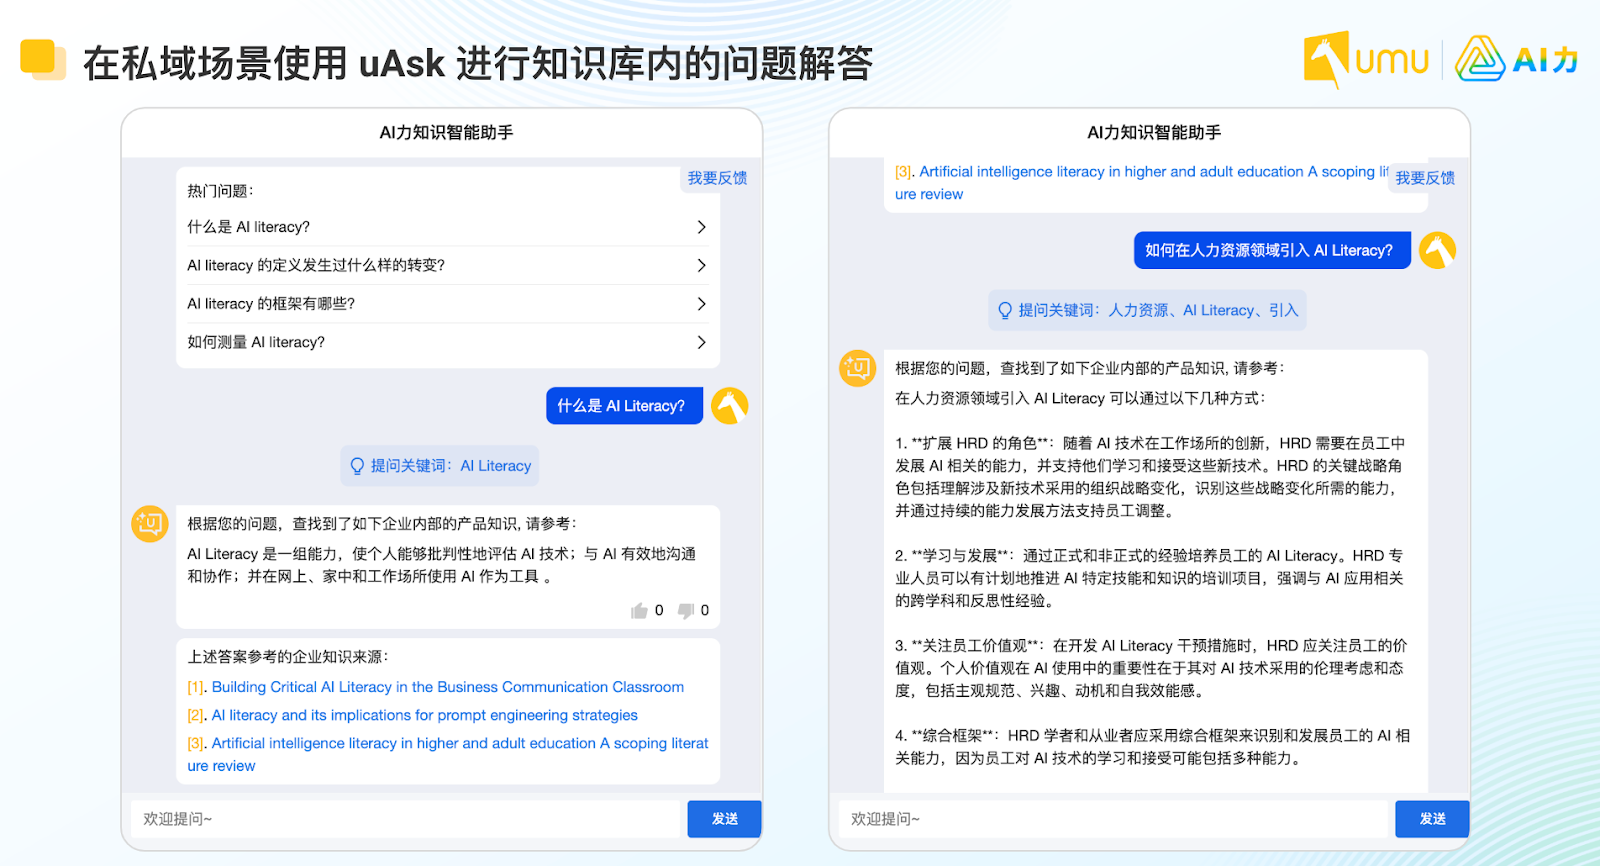Click "在人力资源领域引入 AI Literacy 可以通过以下几种方式:"

pos(1080,398)
